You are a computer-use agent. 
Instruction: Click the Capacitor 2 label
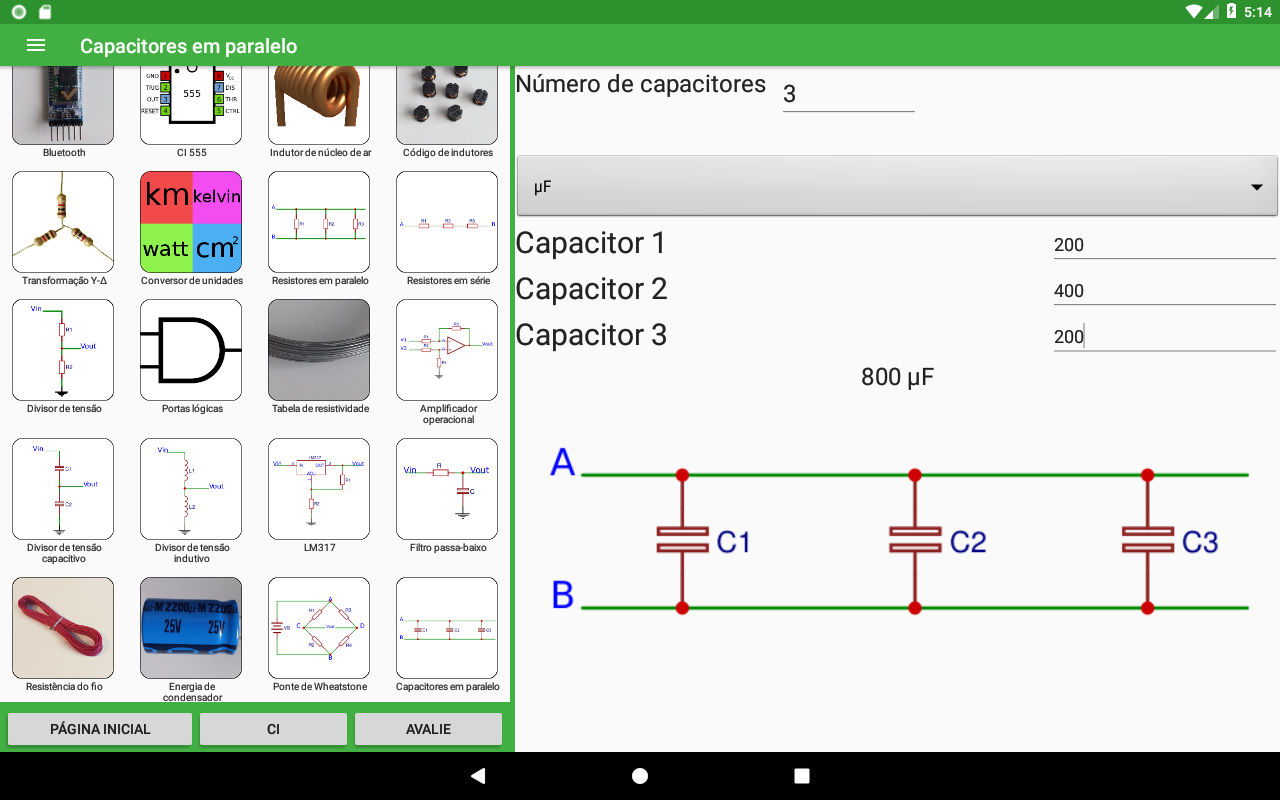point(591,289)
